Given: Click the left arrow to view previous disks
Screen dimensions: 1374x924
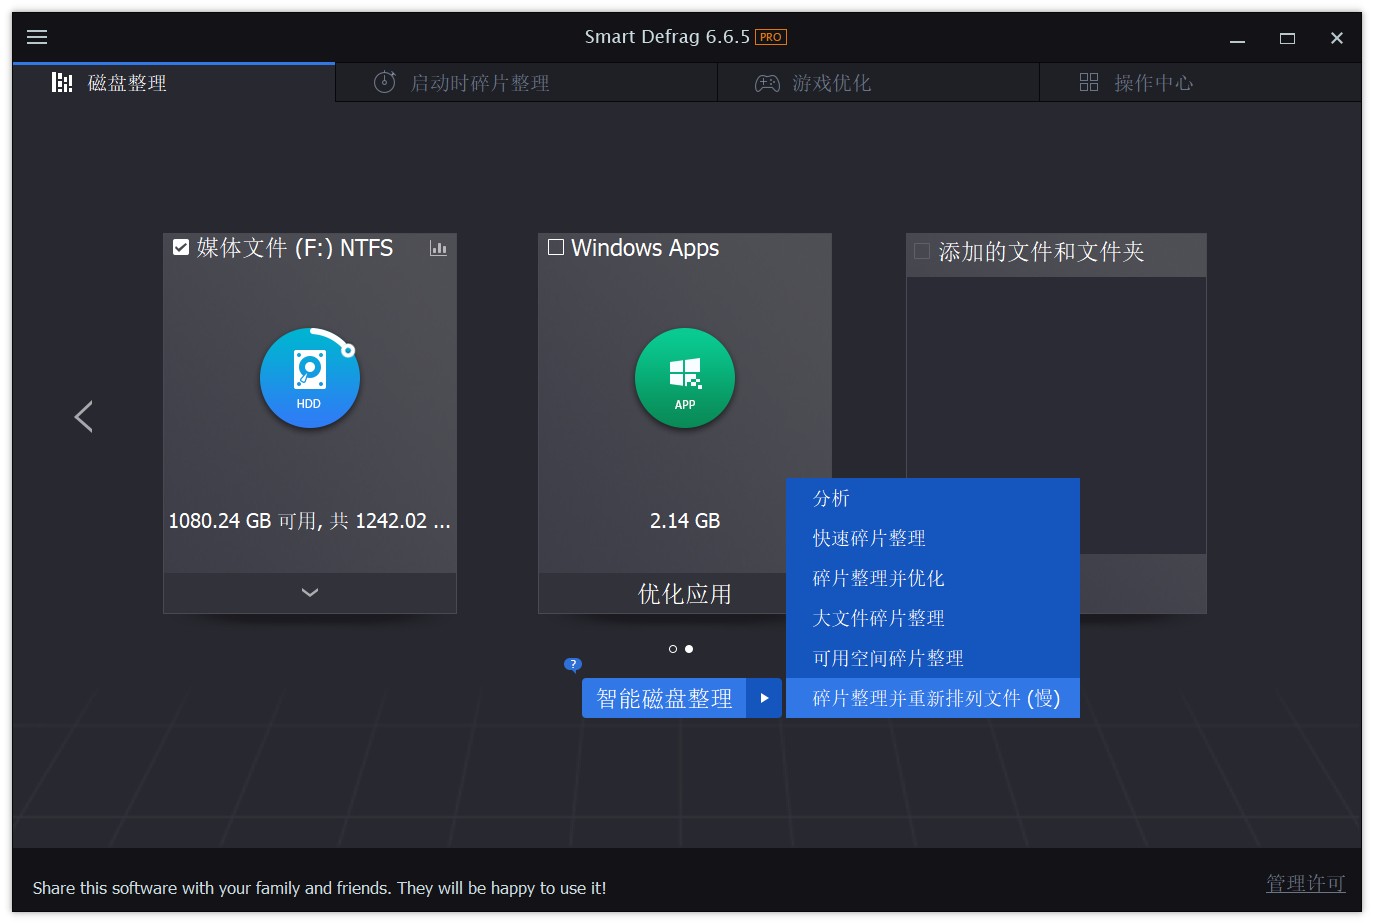Looking at the screenshot, I should pos(84,416).
